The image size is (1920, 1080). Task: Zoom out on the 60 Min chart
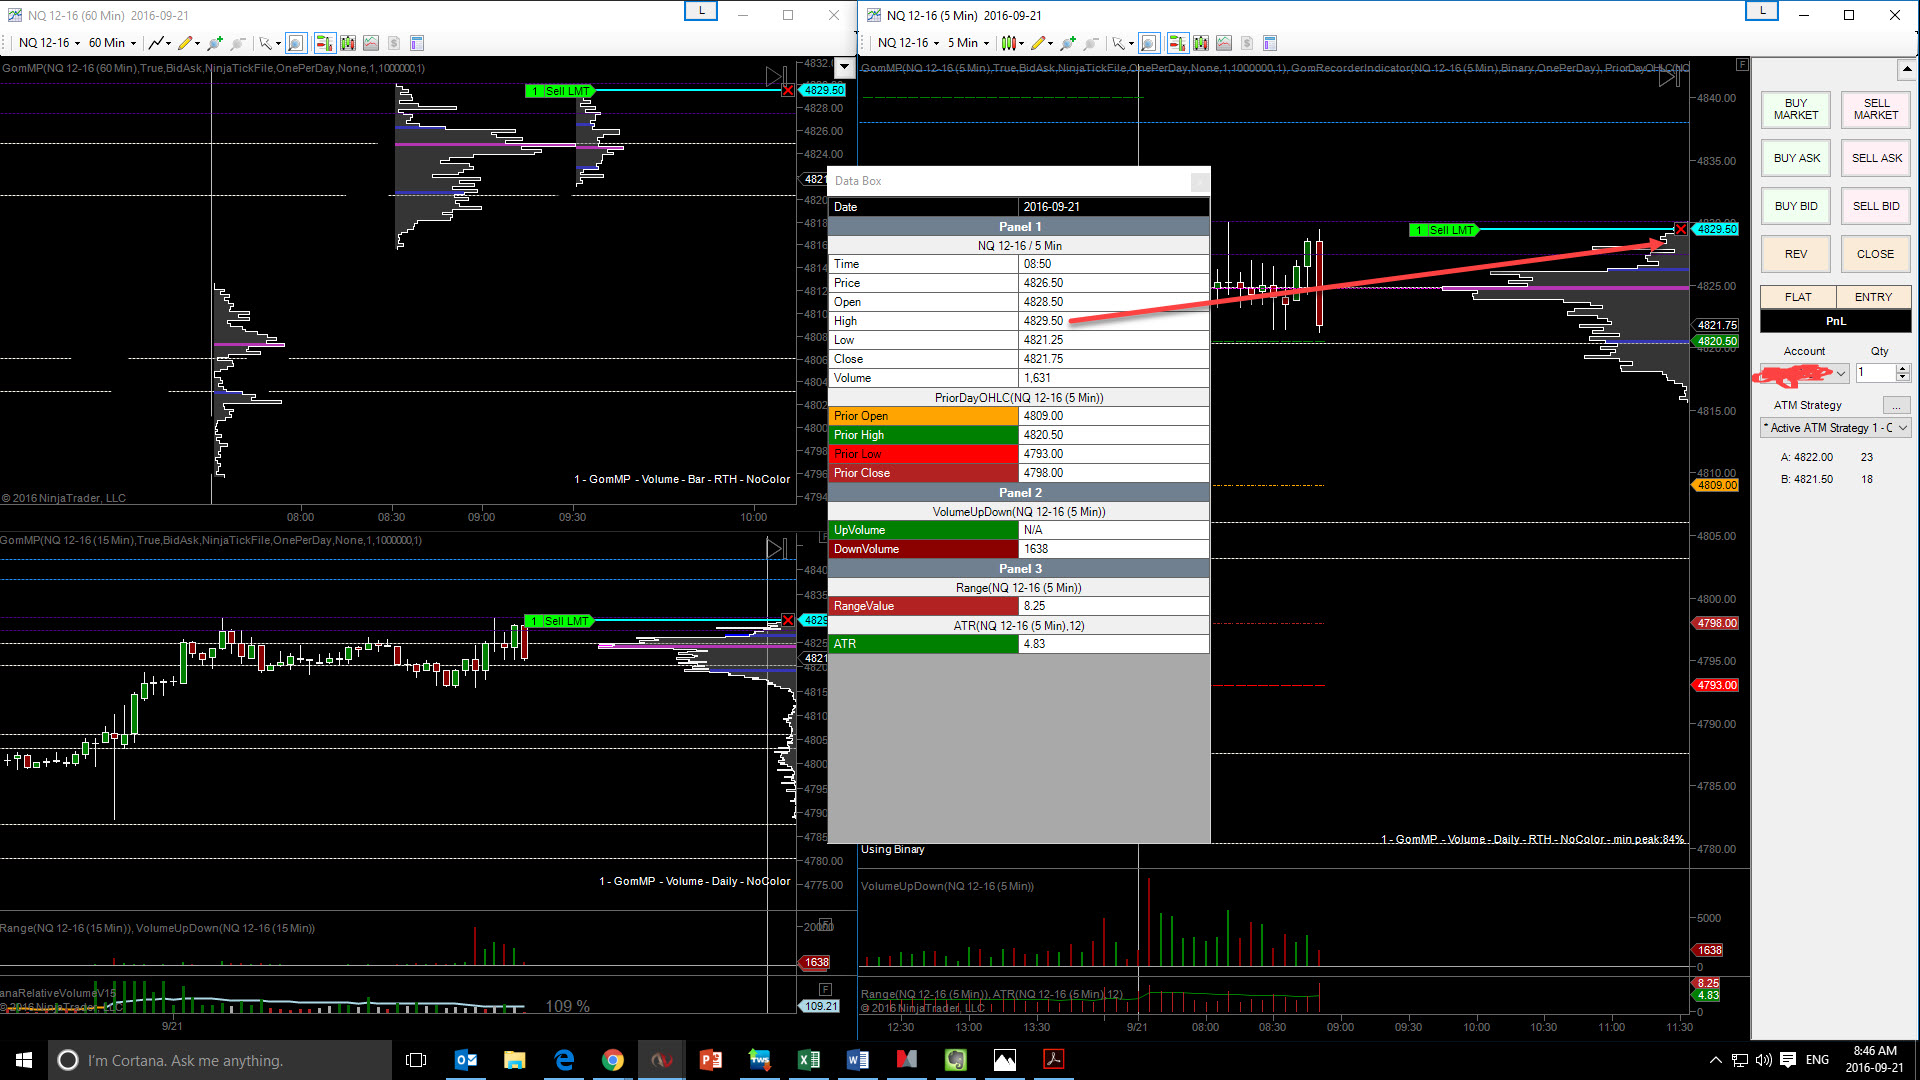tap(238, 43)
